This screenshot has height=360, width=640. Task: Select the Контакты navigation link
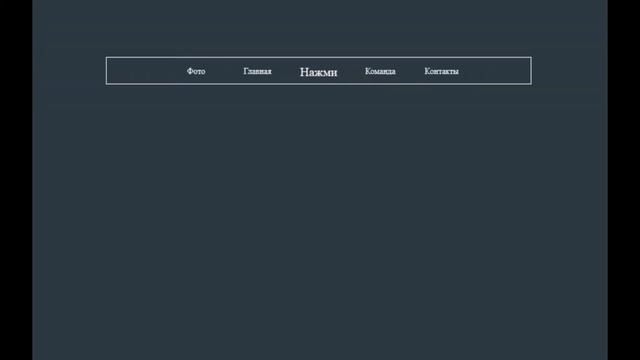point(441,71)
